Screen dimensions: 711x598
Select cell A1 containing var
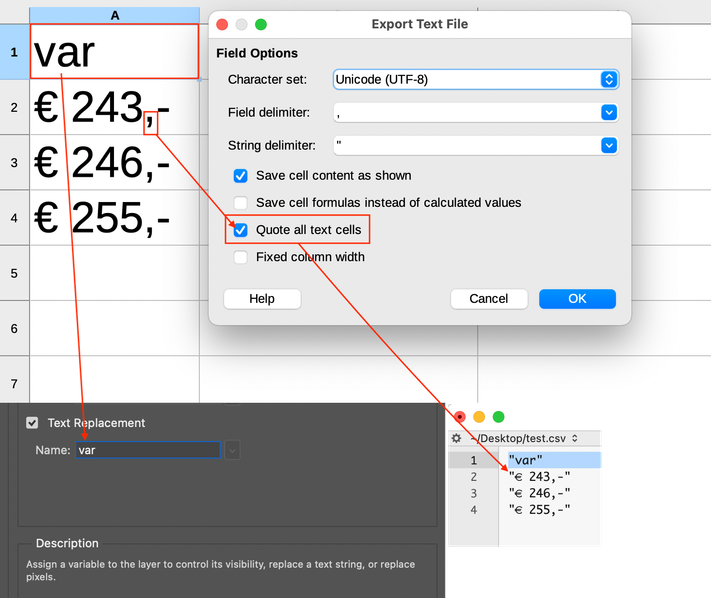click(114, 52)
